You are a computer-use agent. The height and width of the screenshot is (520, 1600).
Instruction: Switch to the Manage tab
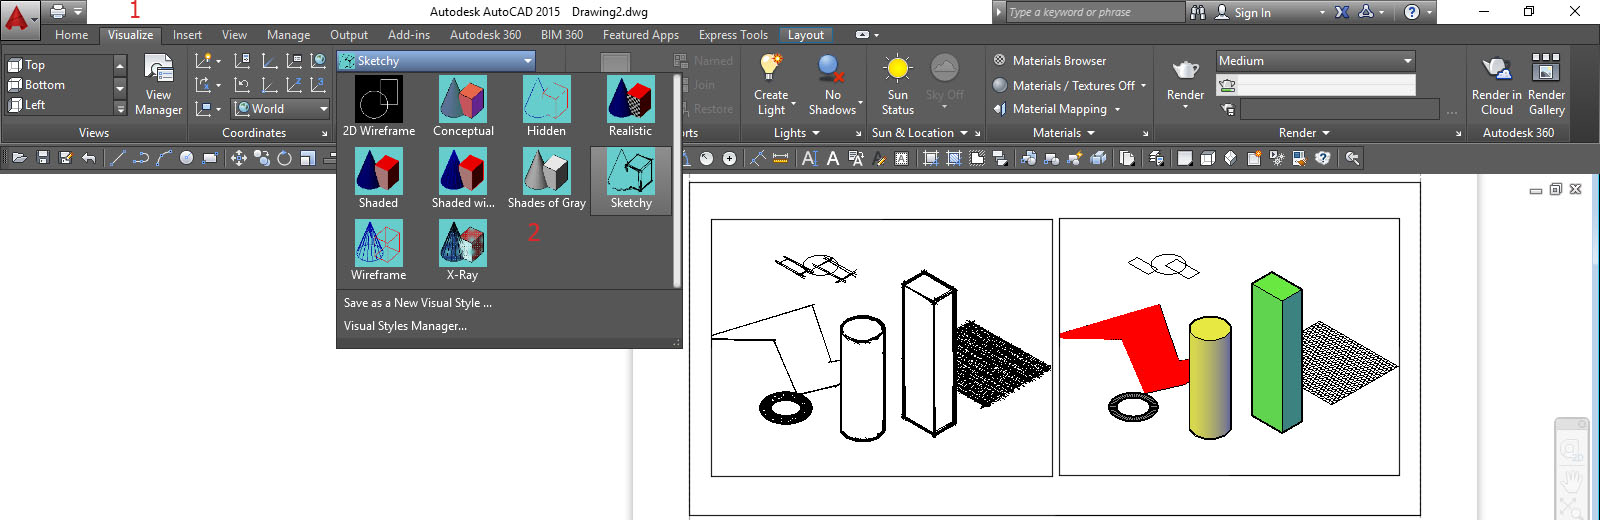pyautogui.click(x=288, y=35)
